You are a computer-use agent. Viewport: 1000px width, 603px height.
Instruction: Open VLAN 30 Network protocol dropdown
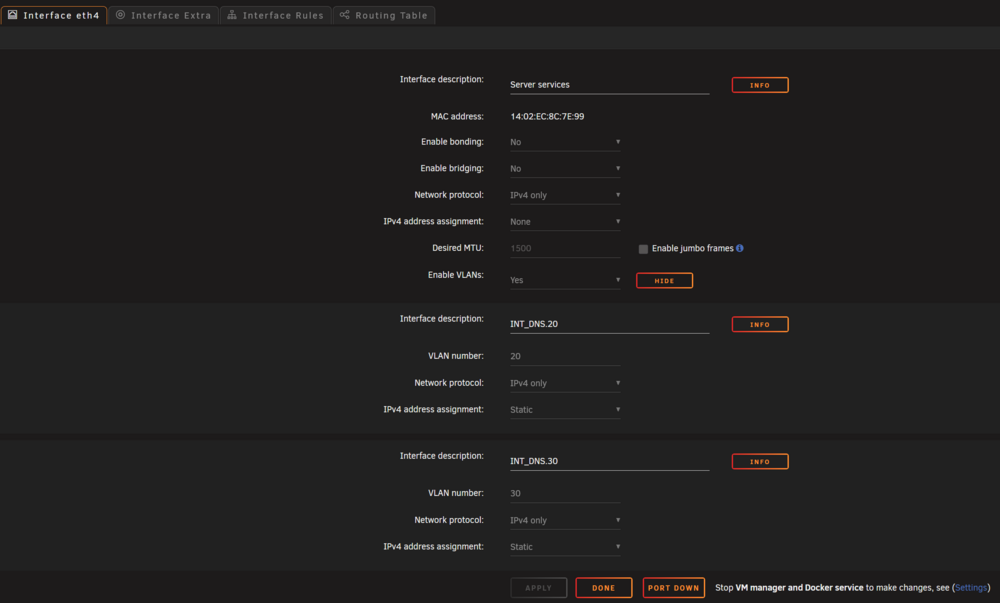coord(565,521)
